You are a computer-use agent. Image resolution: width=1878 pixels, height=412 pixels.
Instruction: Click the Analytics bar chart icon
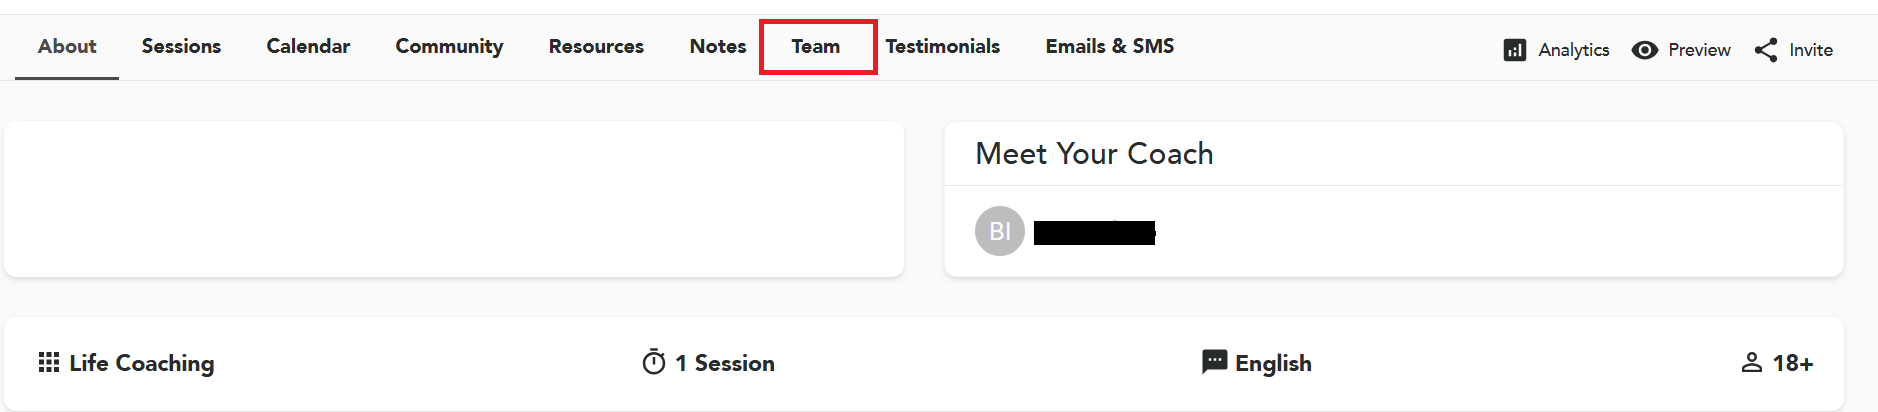1514,50
